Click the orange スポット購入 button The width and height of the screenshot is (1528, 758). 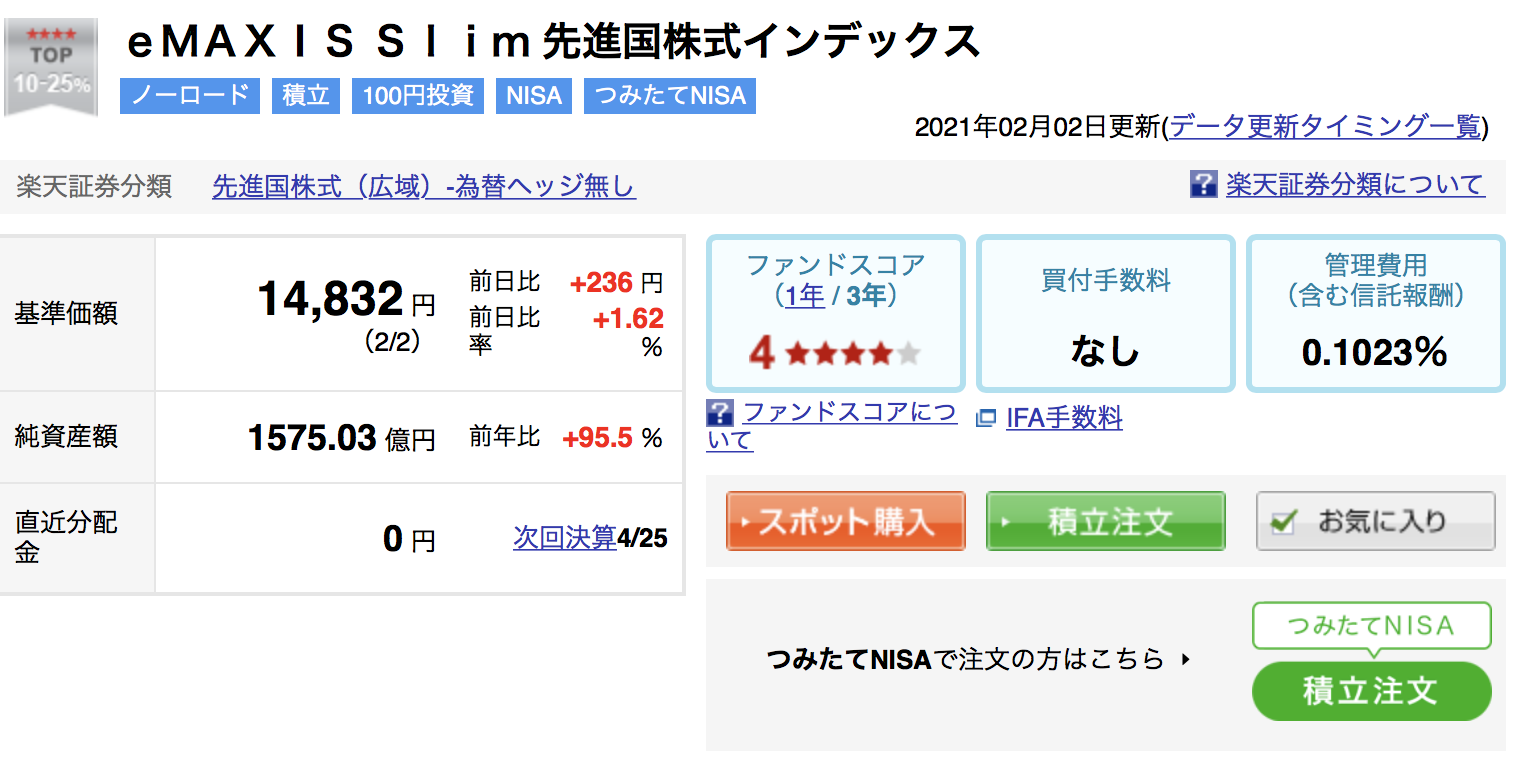(846, 521)
